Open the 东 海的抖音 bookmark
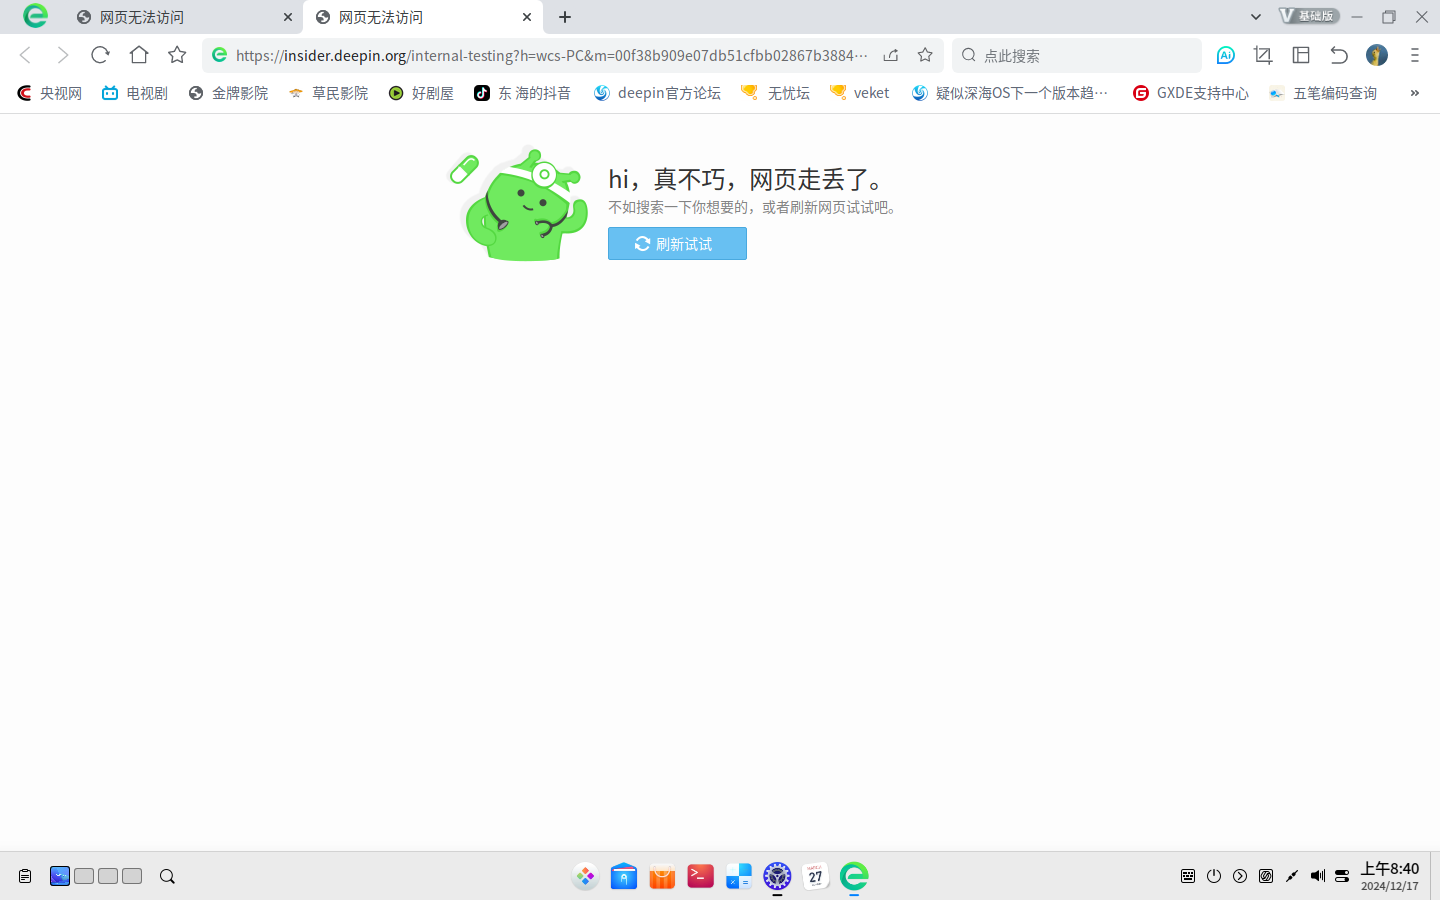The height and width of the screenshot is (900, 1440). click(x=522, y=93)
